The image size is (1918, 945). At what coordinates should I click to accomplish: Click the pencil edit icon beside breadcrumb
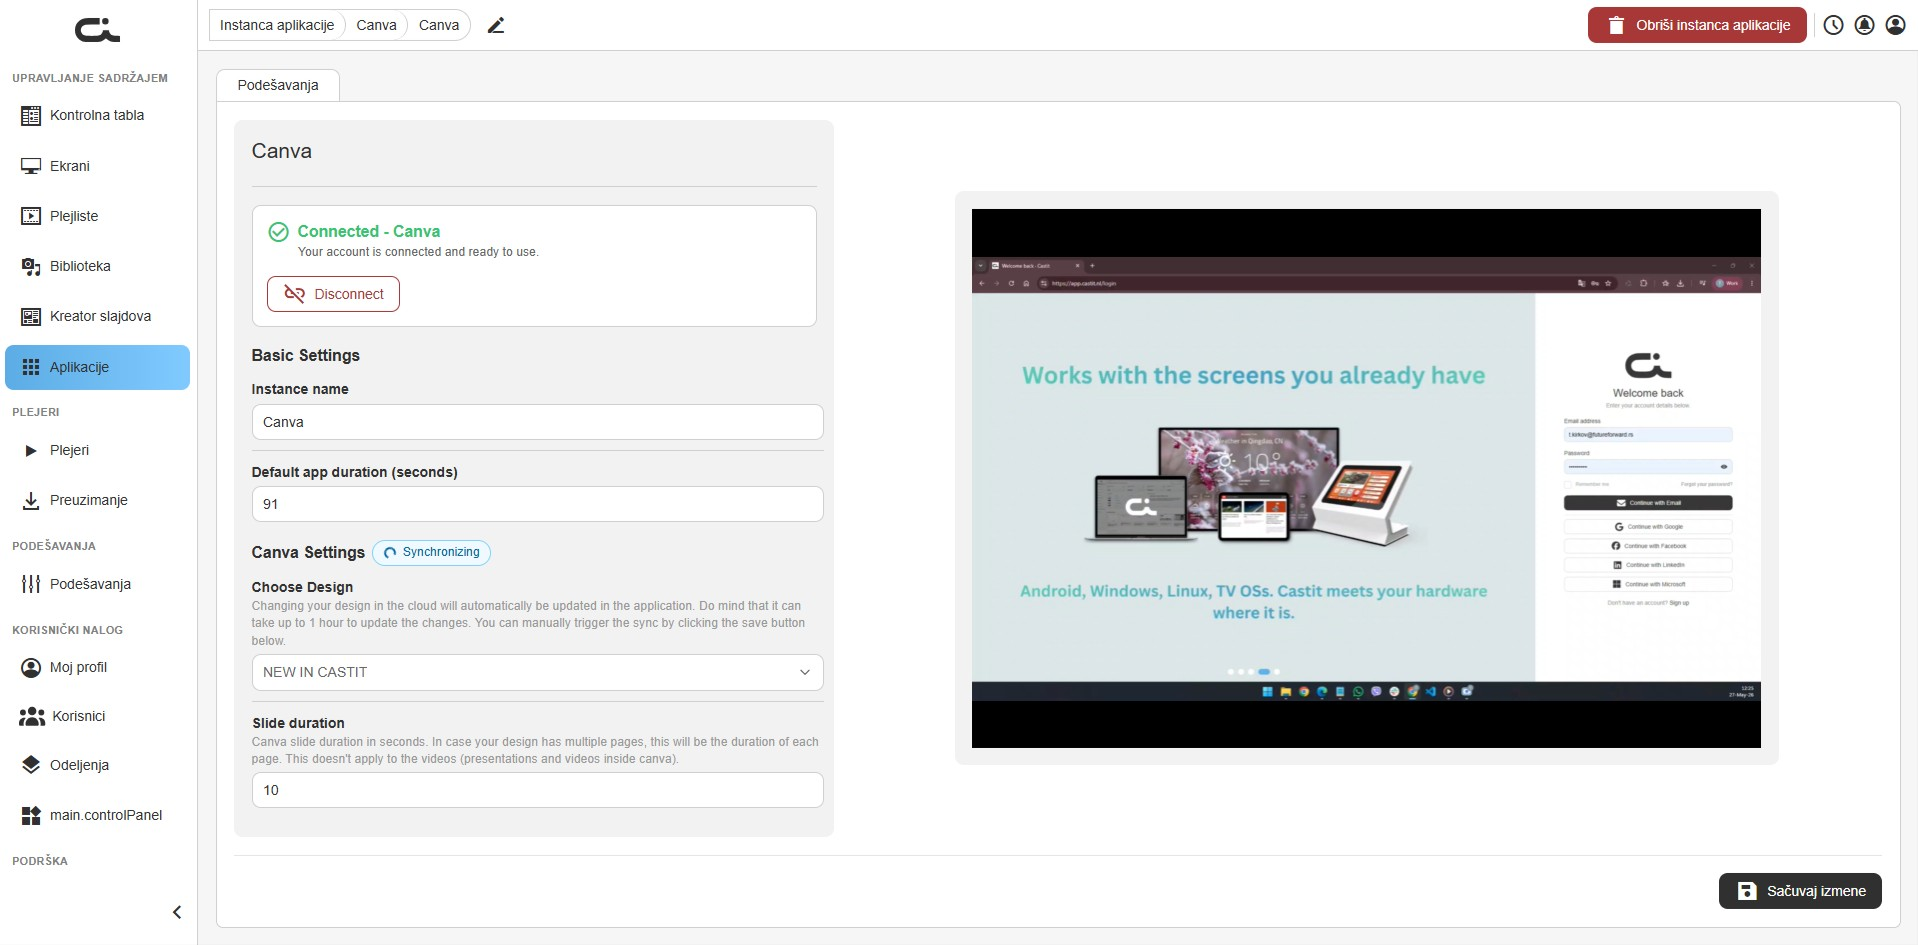(x=496, y=25)
